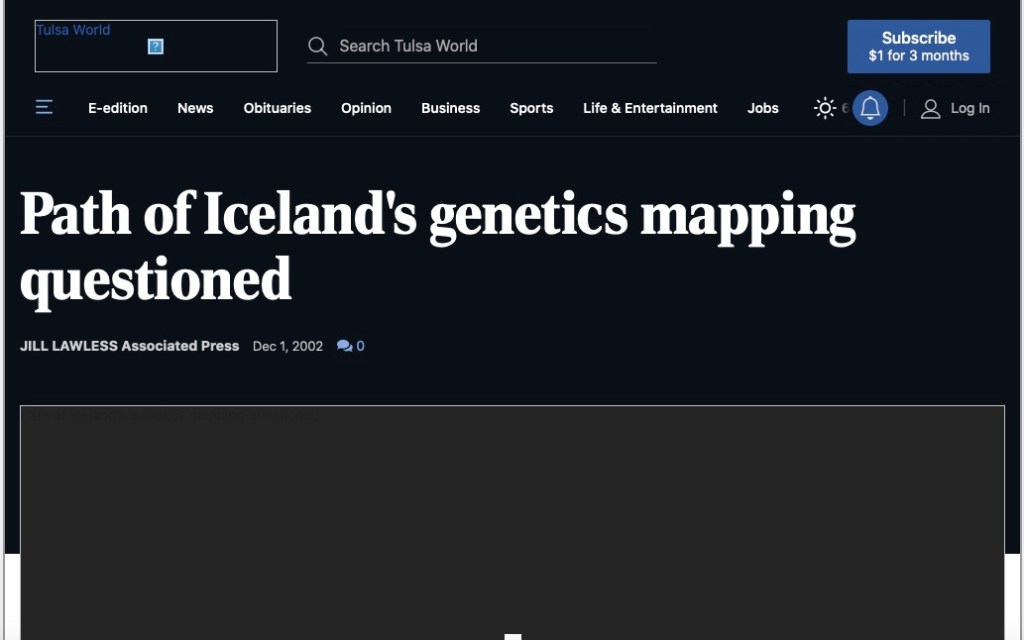
Task: Click the broken image placeholder icon
Action: [x=155, y=46]
